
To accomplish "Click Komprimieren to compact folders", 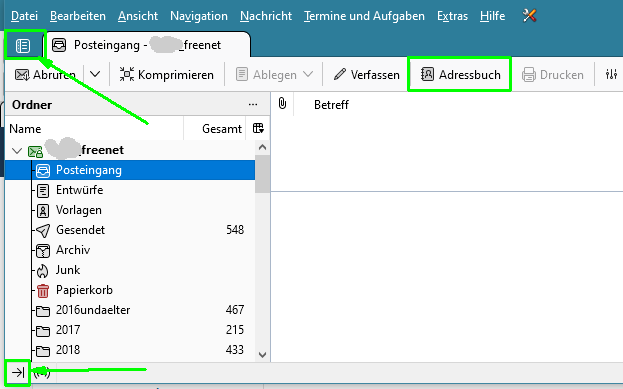I will 166,74.
